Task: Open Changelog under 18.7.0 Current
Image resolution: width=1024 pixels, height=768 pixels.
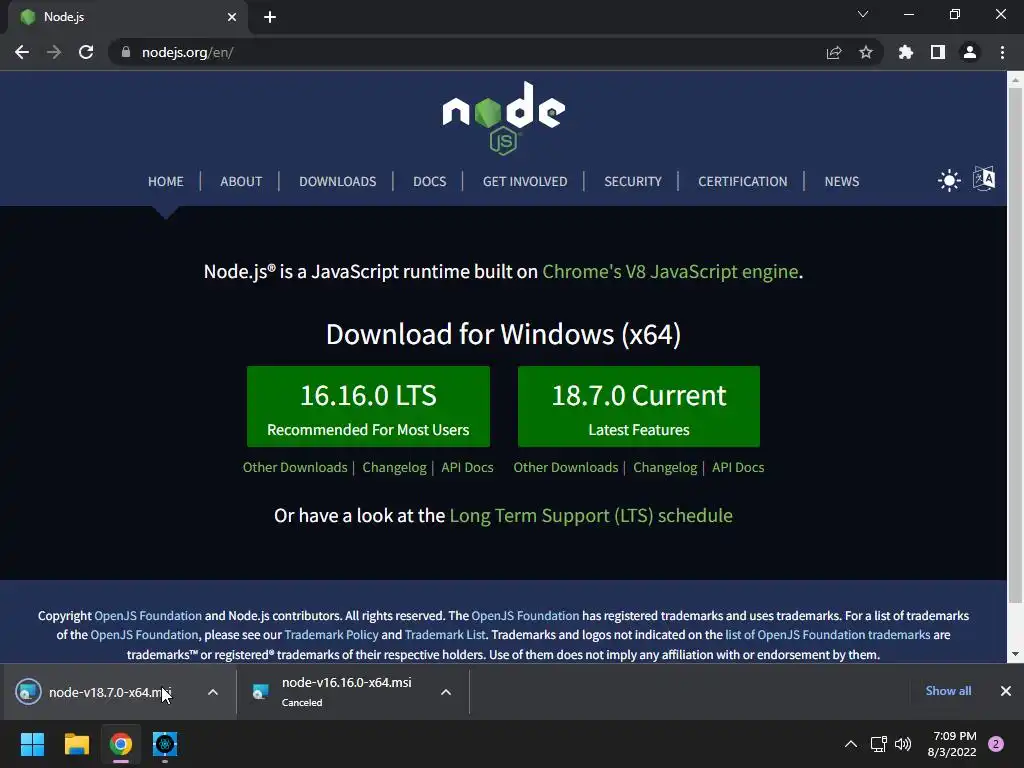Action: (x=665, y=468)
